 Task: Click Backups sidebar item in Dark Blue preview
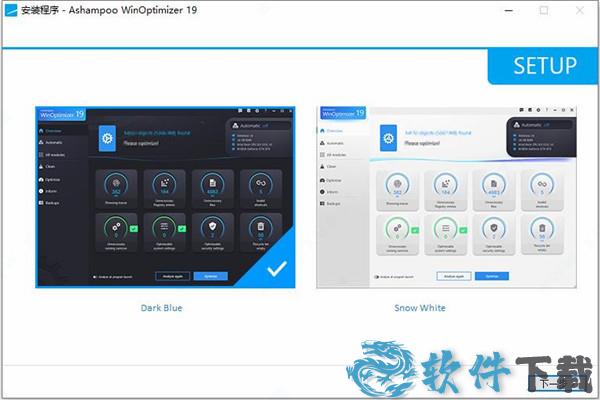(52, 201)
